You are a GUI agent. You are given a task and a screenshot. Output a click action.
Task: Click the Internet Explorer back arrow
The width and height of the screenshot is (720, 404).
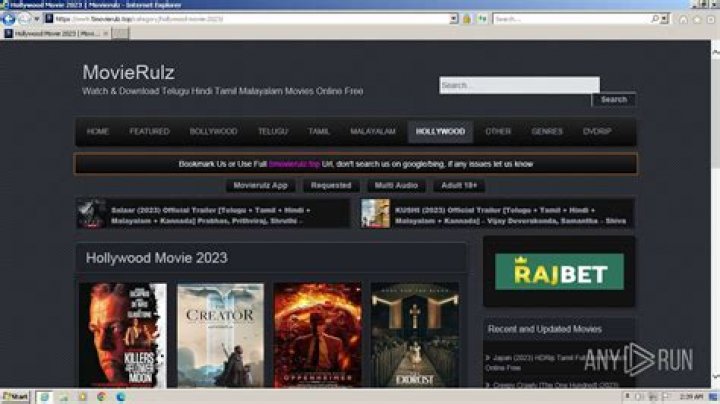(9, 19)
